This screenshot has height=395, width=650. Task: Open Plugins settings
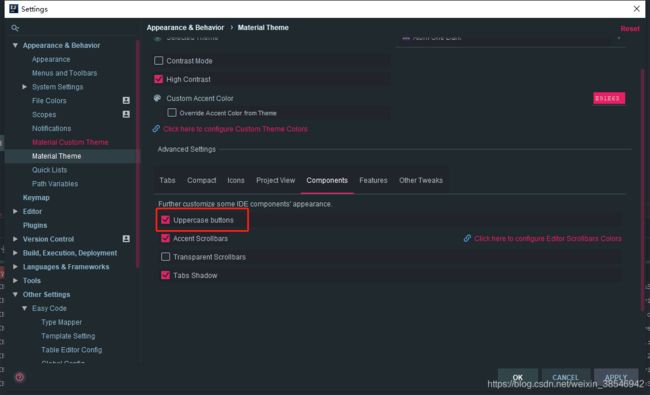pos(35,225)
